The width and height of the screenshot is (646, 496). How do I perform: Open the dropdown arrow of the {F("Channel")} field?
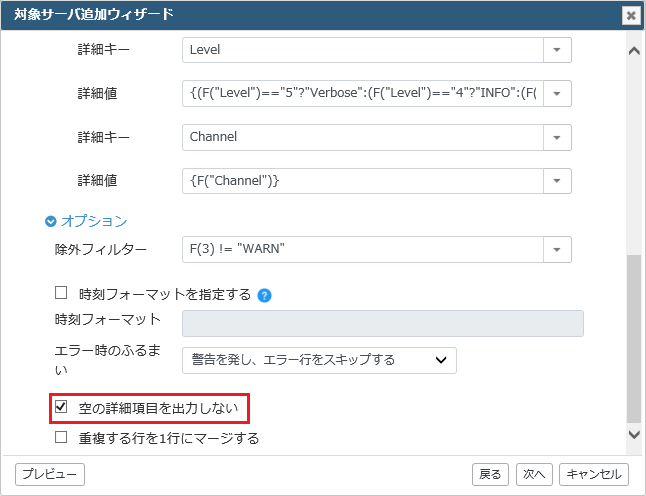[557, 181]
